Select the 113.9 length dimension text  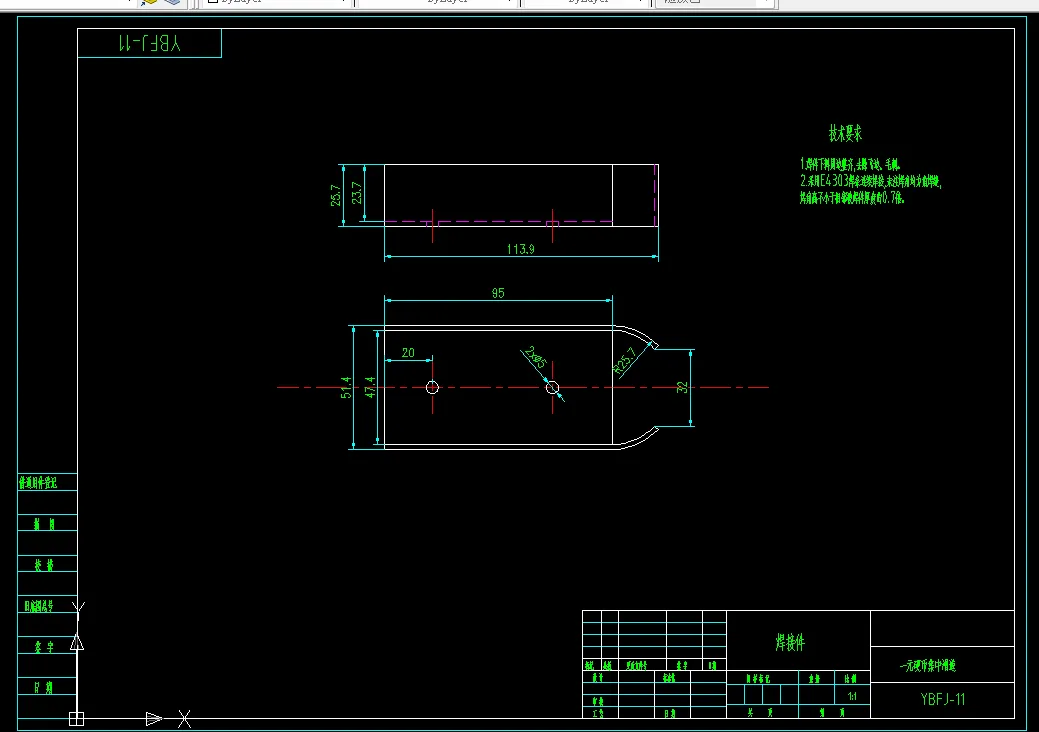click(520, 249)
